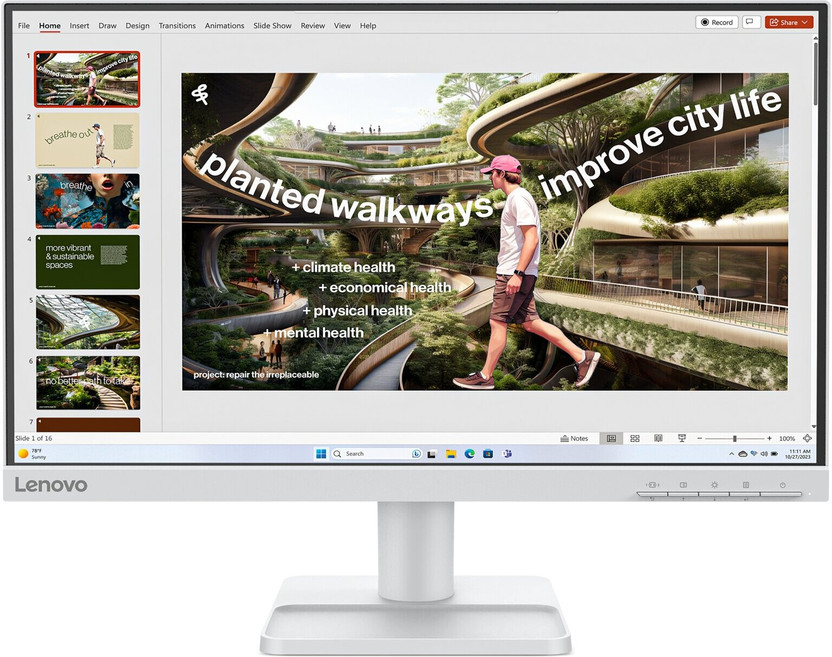
Task: Click the Home tab
Action: coord(49,25)
